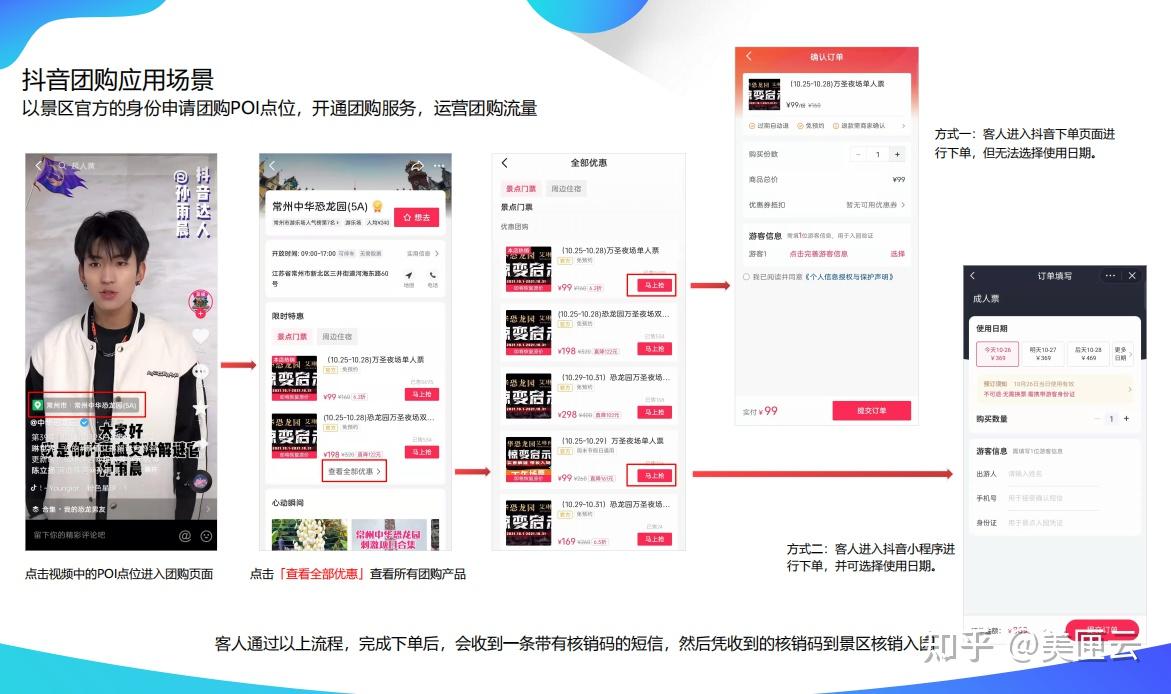Click 点击完善游客信息 link
Image resolution: width=1171 pixels, height=694 pixels.
819,254
